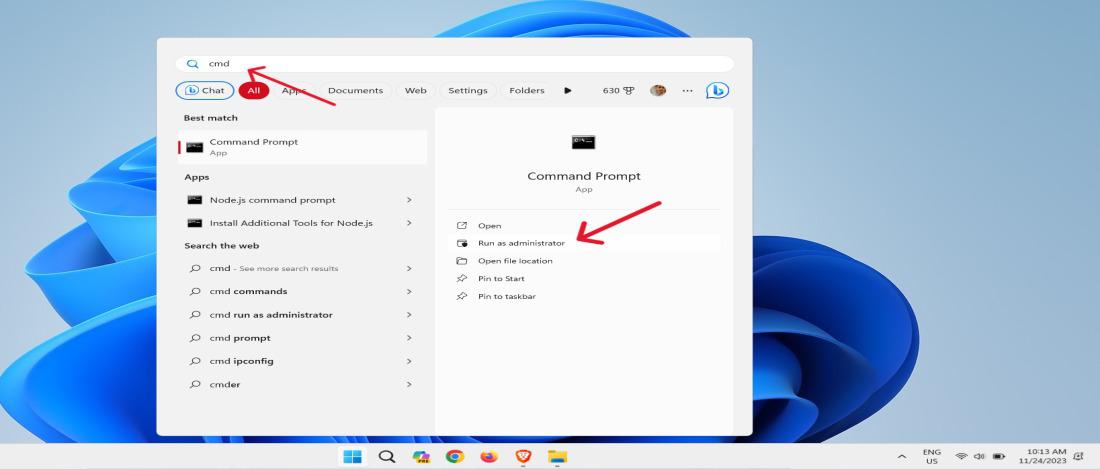1100x469 pixels.
Task: Open the notification bell in system tray
Action: tap(1078, 457)
